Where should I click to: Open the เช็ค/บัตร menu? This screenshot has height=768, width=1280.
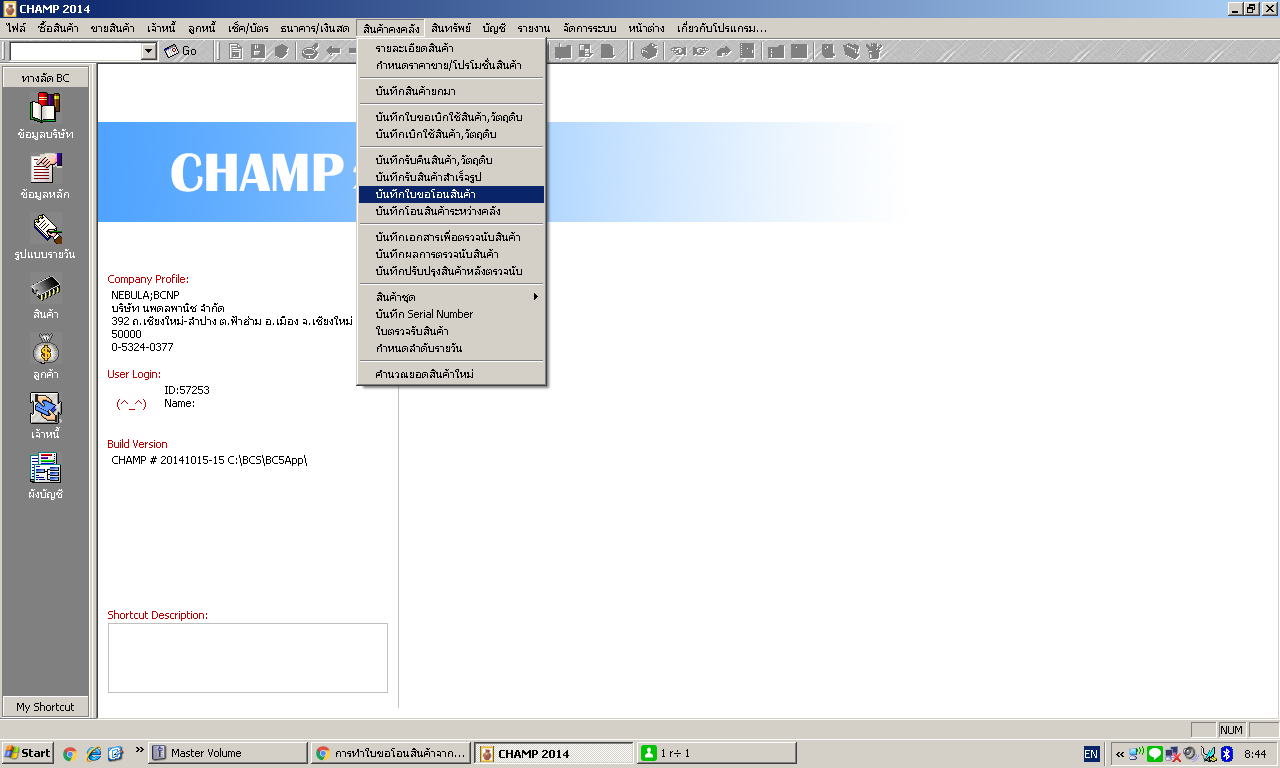(248, 28)
